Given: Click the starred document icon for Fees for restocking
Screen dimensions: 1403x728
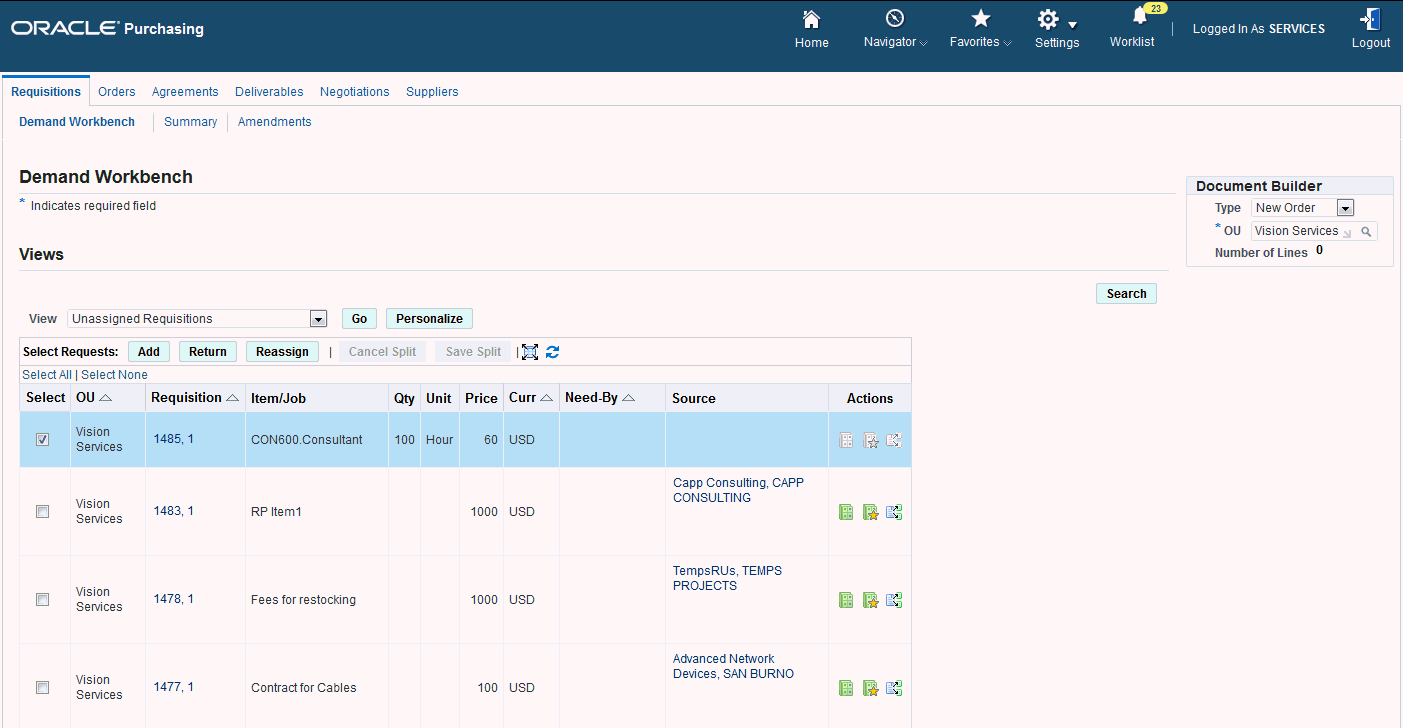Looking at the screenshot, I should click(870, 600).
